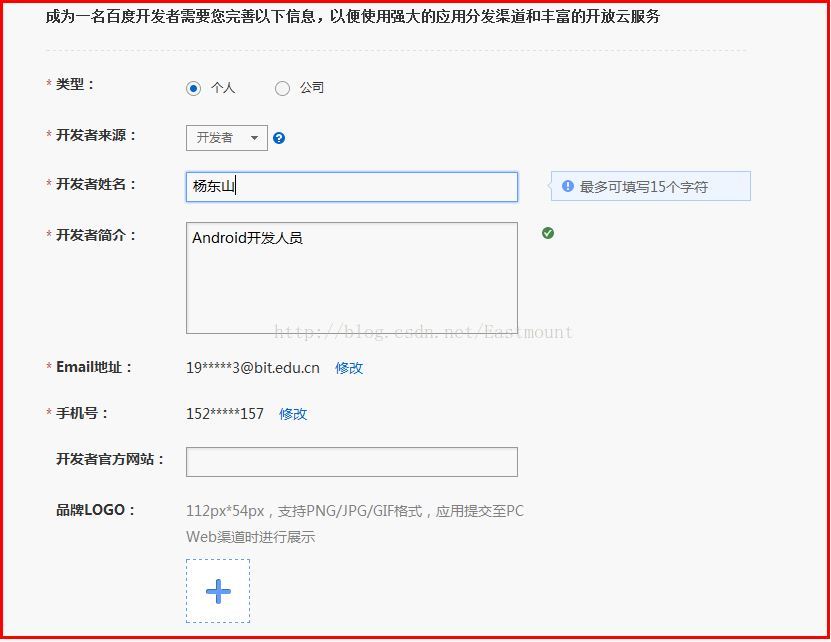Viewport: 831px width, 642px height.
Task: Select the 个人 radio button
Action: pyautogui.click(x=193, y=88)
